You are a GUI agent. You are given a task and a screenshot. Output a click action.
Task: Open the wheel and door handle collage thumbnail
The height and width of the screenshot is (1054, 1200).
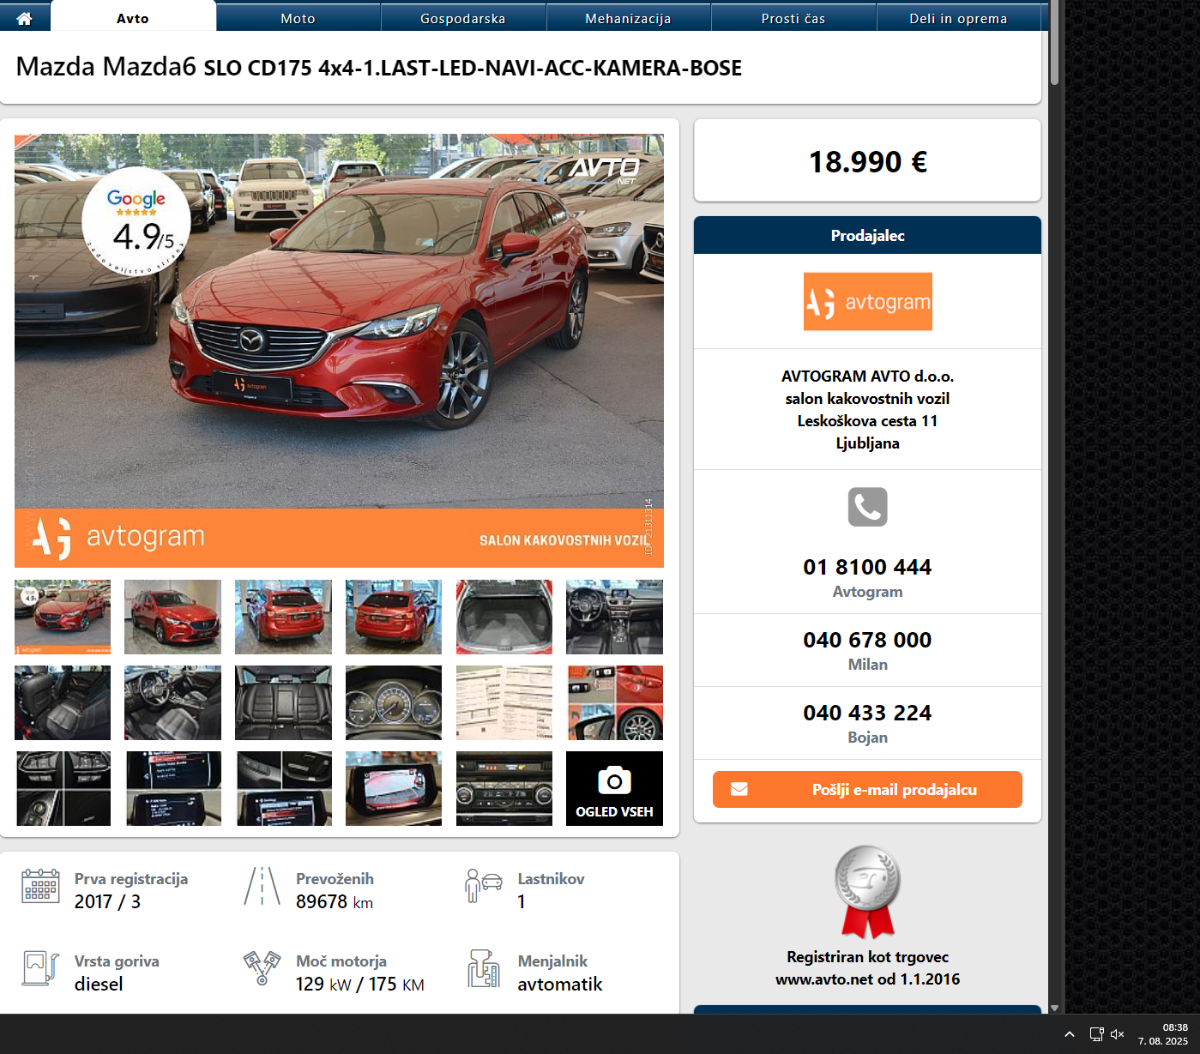614,703
